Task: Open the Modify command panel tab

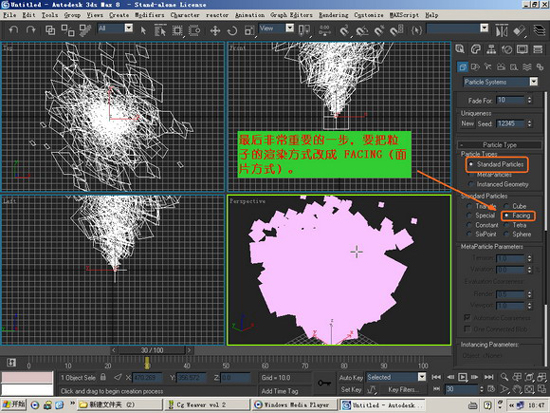Action: [476, 49]
